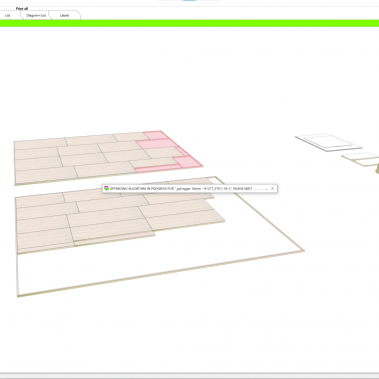Image resolution: width=379 pixels, height=379 pixels.
Task: Switch to the Diagram+List tab
Action: (36, 15)
